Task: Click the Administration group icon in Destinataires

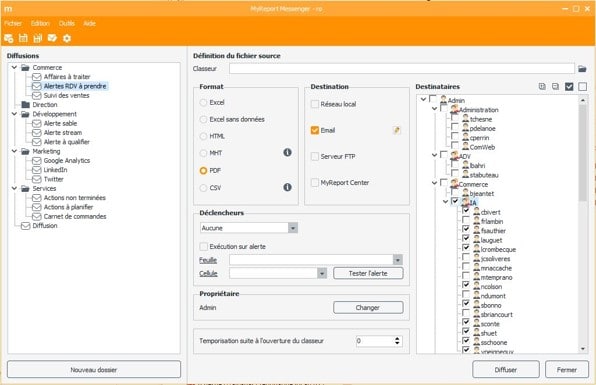Action: click(x=454, y=109)
